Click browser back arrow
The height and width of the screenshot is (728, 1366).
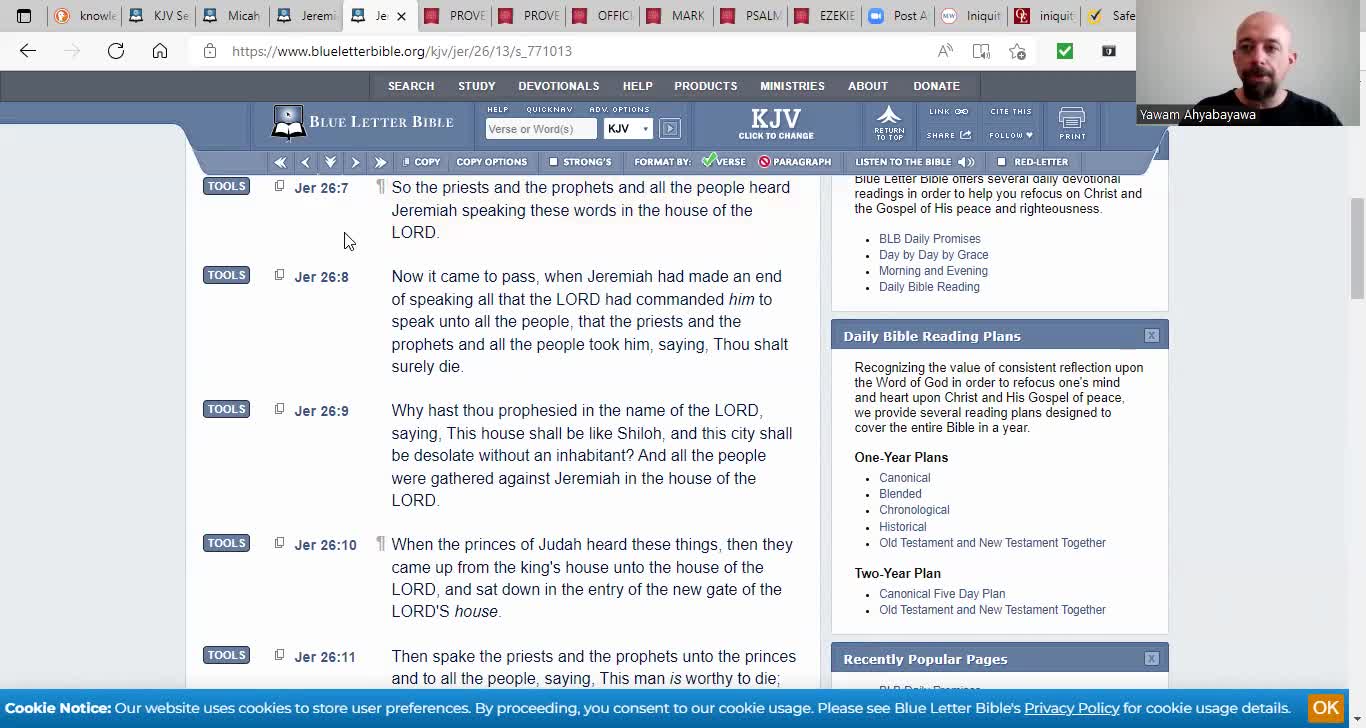(28, 51)
